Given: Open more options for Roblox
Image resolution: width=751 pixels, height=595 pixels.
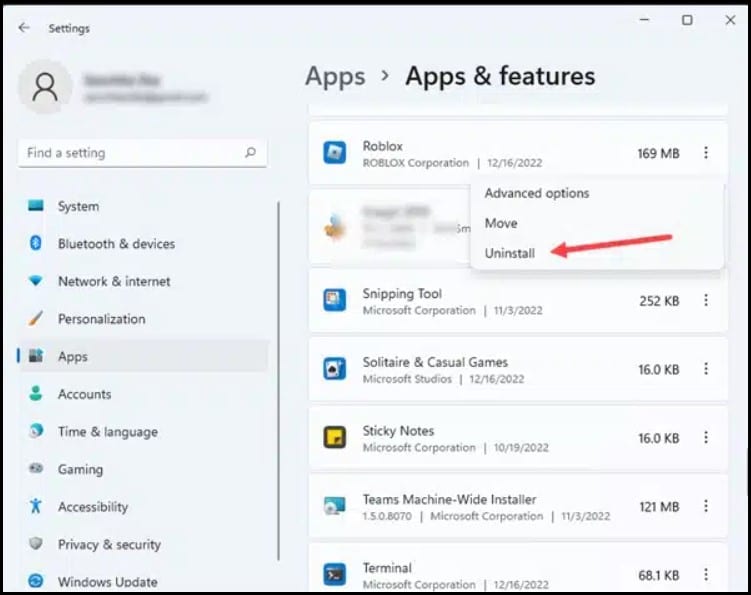Looking at the screenshot, I should pos(705,153).
